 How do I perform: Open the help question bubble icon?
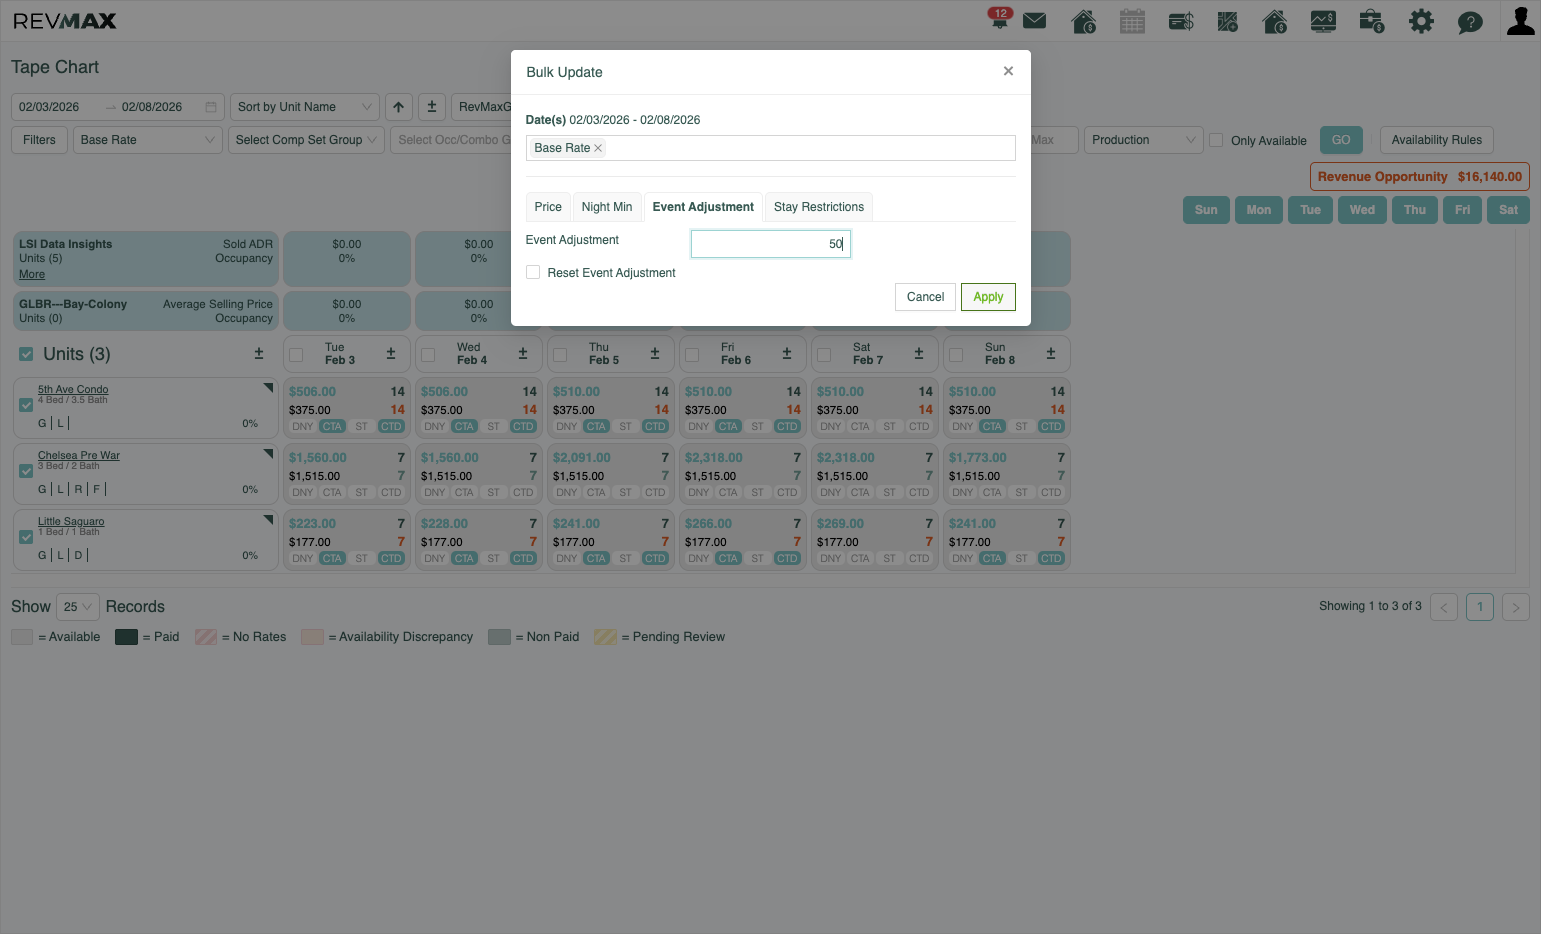1470,22
